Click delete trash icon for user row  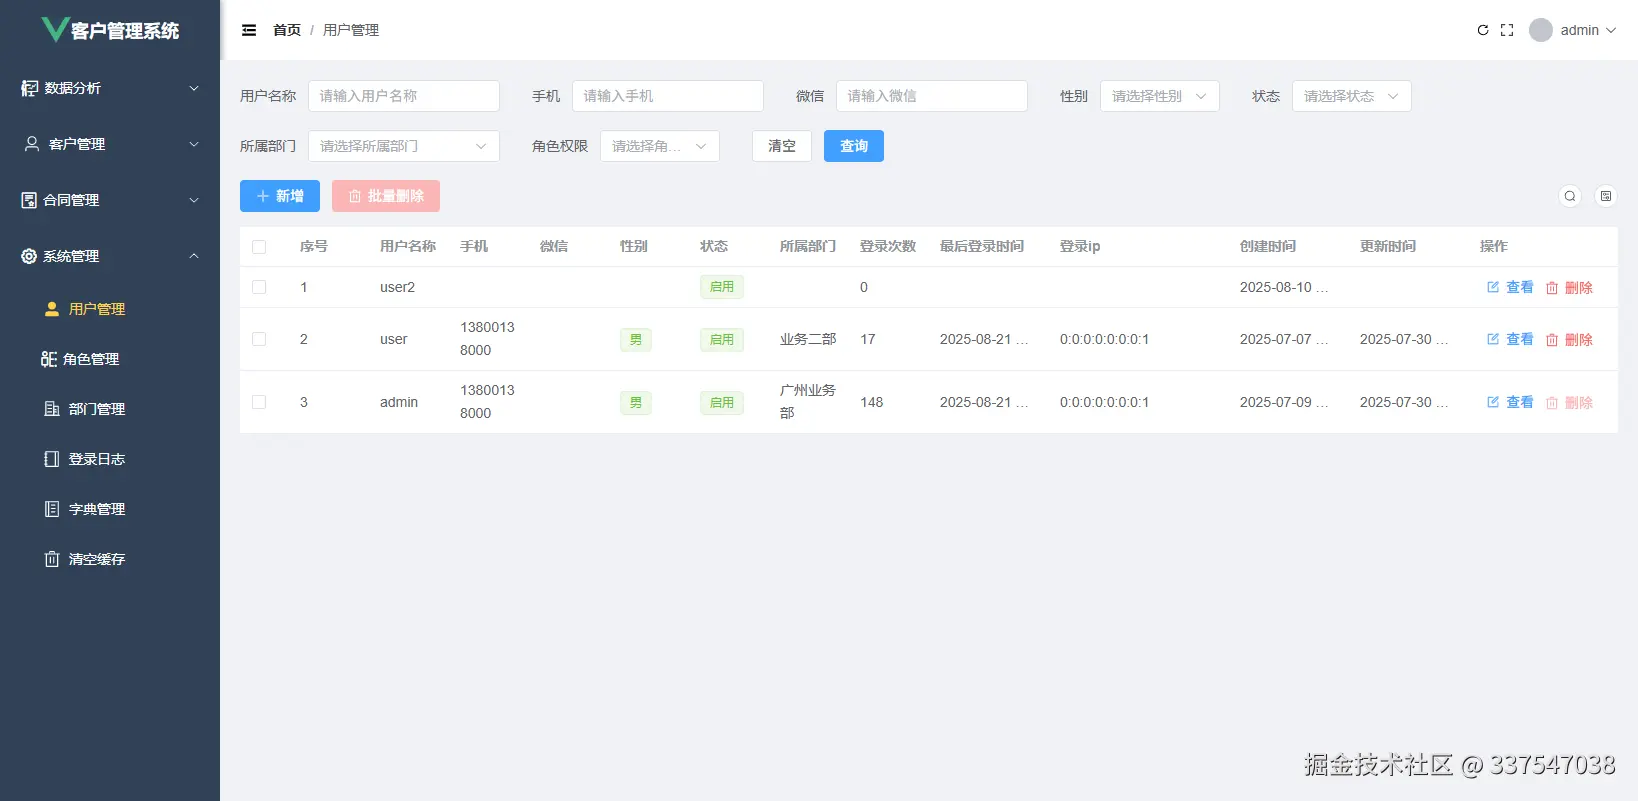point(1552,340)
